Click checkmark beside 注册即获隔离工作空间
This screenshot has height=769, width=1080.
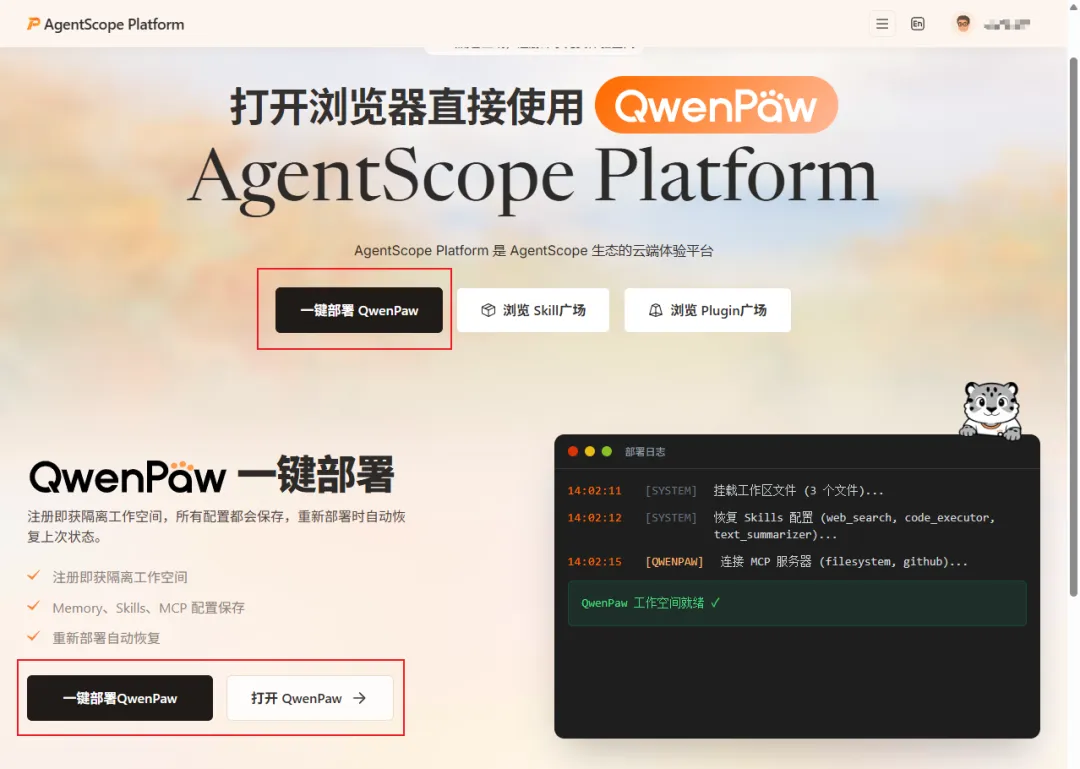click(x=33, y=575)
